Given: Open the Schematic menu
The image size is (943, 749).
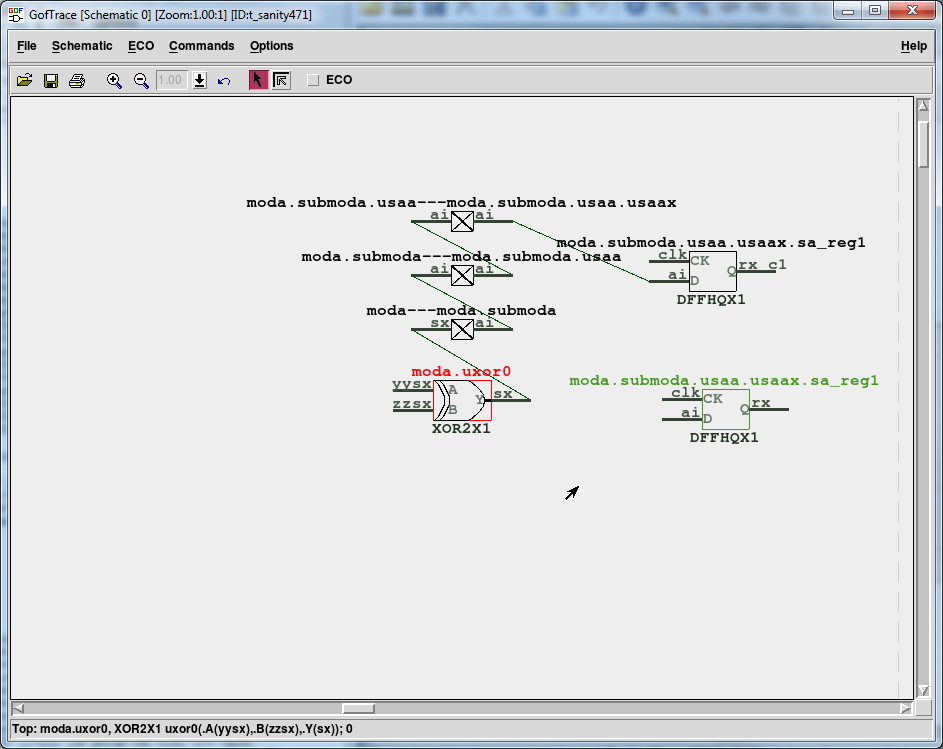Looking at the screenshot, I should tap(82, 46).
